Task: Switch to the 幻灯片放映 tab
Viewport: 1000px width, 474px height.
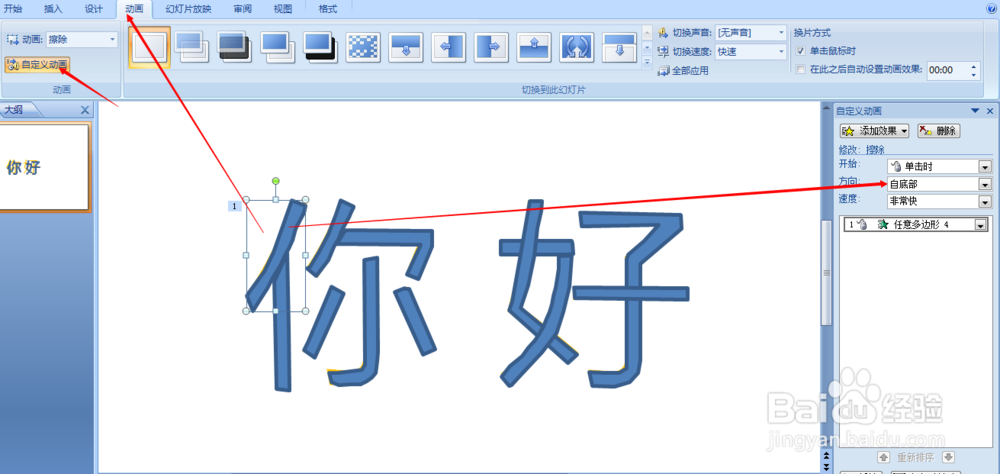Action: click(x=189, y=9)
